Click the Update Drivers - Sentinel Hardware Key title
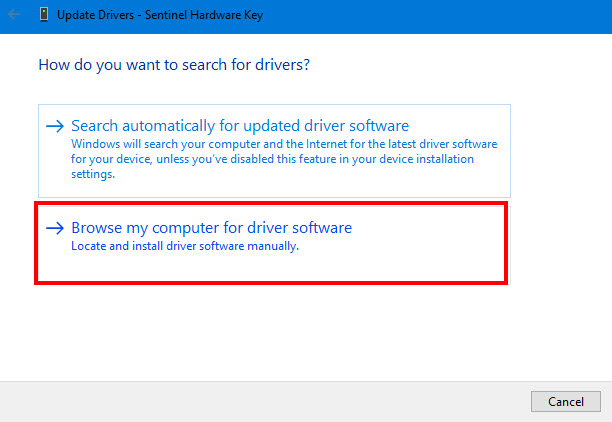The height and width of the screenshot is (422, 612). pyautogui.click(x=160, y=15)
